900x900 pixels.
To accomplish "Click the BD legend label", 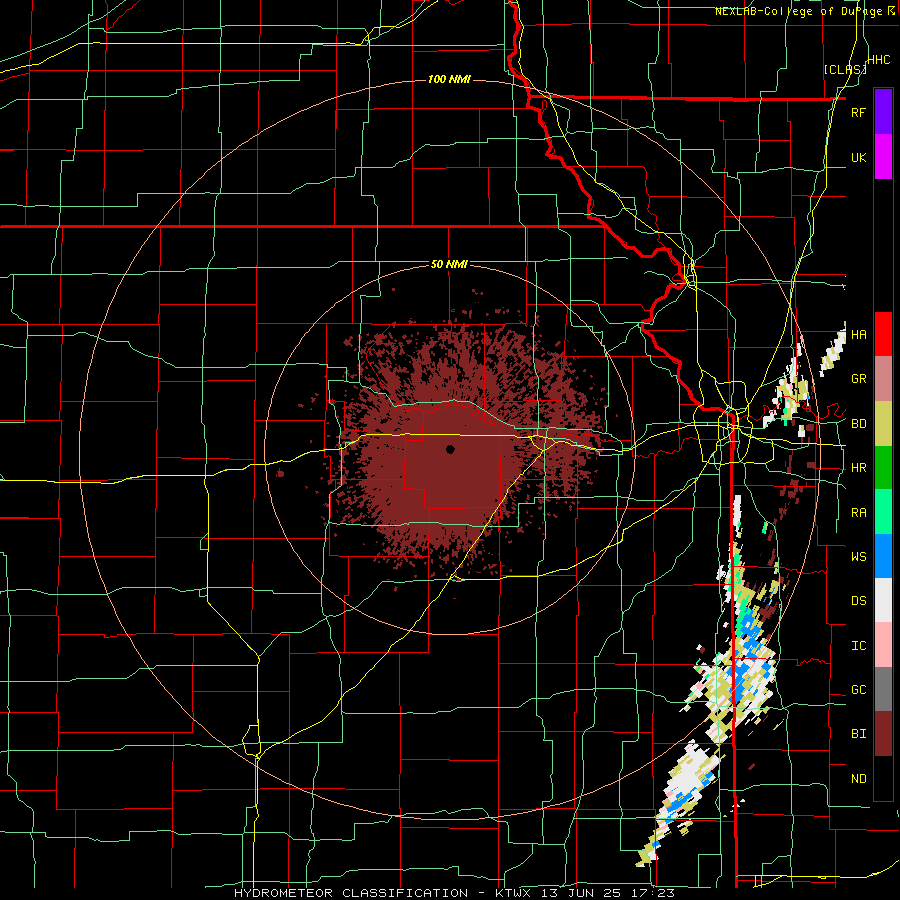I will tap(858, 424).
